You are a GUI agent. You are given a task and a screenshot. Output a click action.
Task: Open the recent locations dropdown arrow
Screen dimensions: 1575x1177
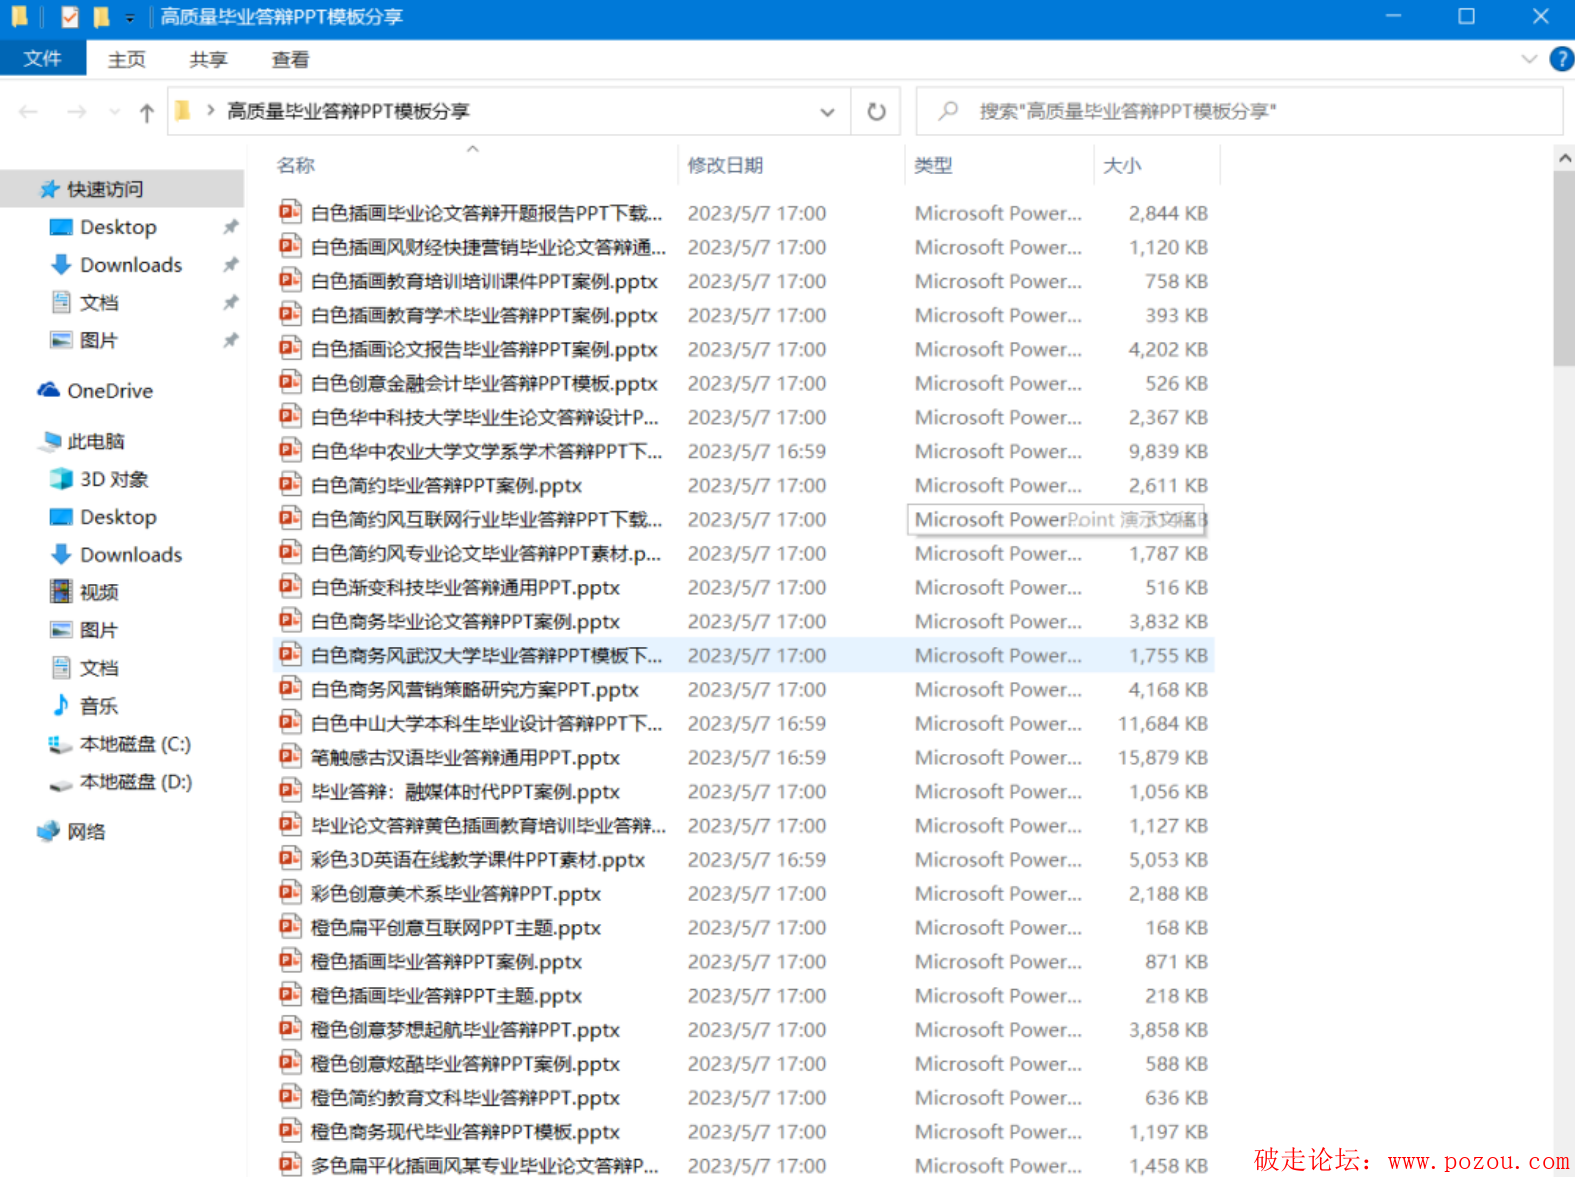coord(114,112)
